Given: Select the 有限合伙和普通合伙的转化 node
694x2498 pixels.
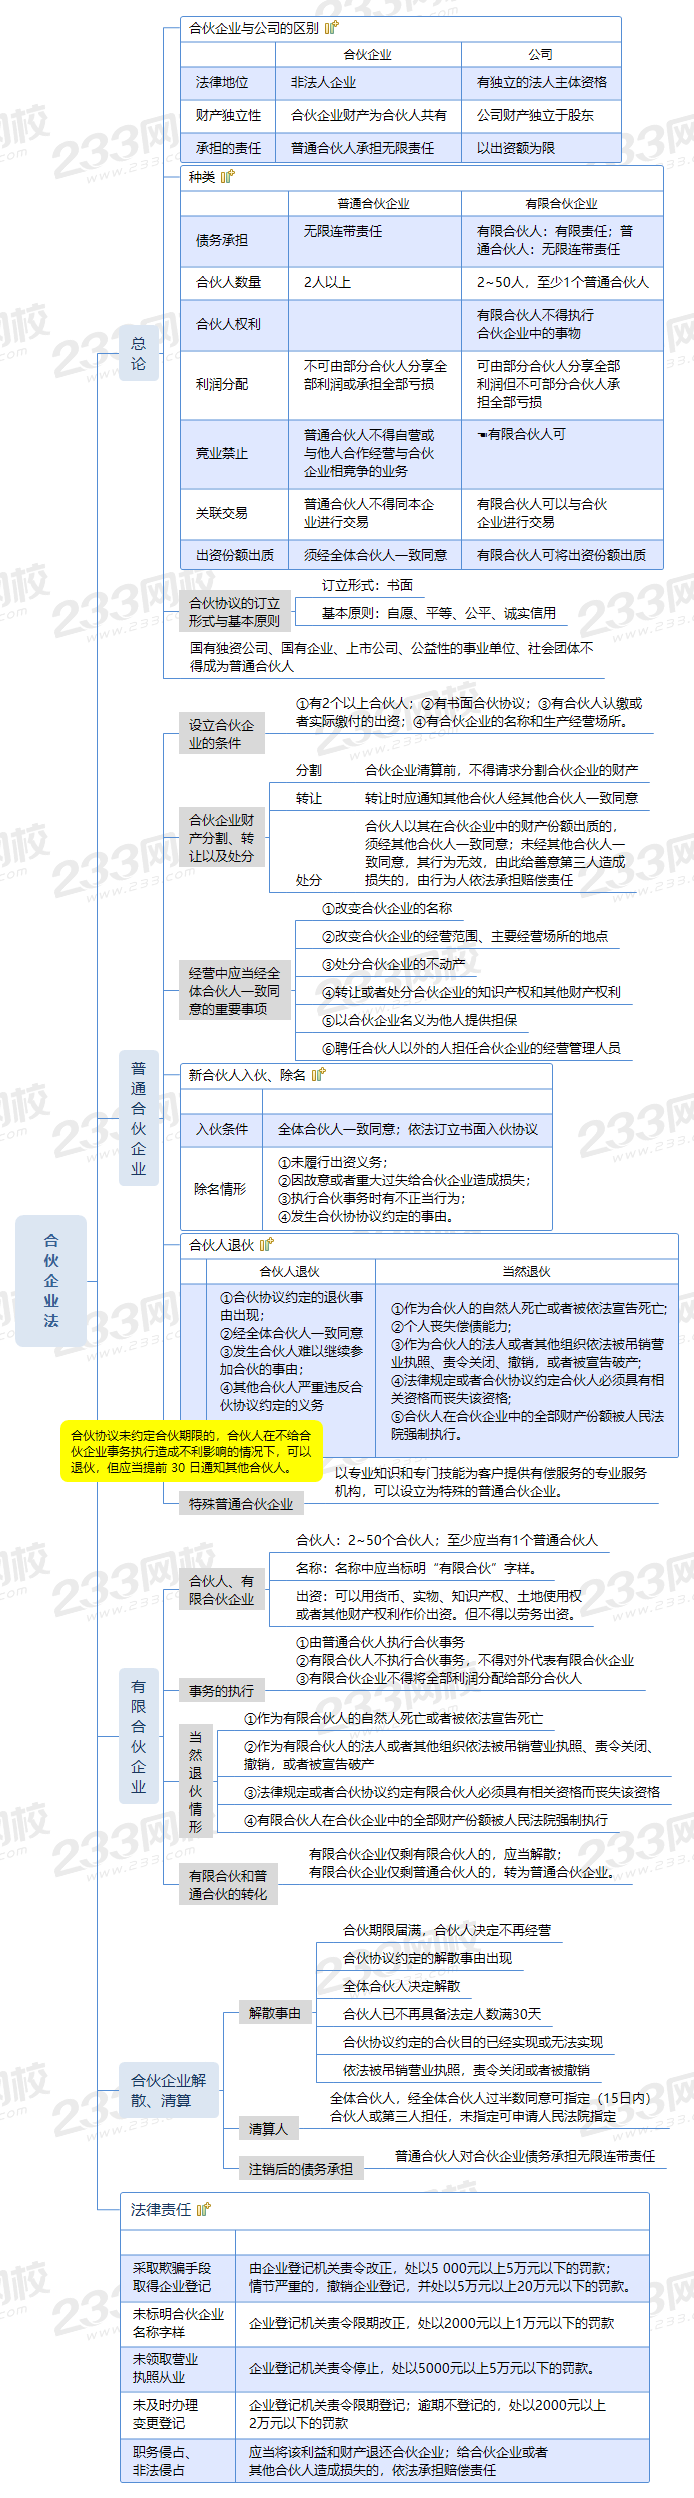Looking at the screenshot, I should tap(229, 1885).
